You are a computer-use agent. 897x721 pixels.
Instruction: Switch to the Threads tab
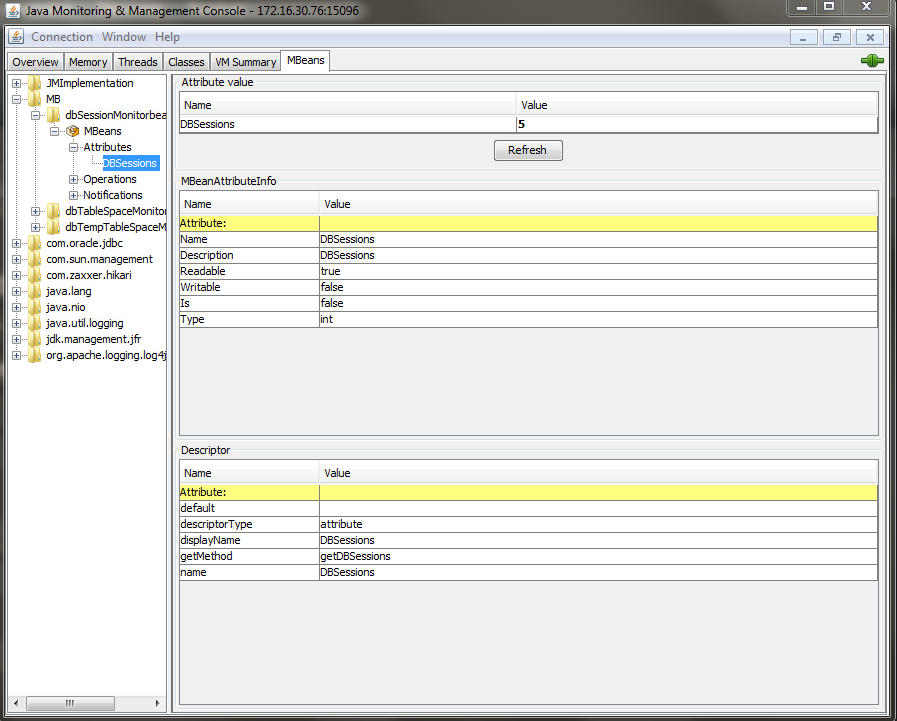[137, 62]
